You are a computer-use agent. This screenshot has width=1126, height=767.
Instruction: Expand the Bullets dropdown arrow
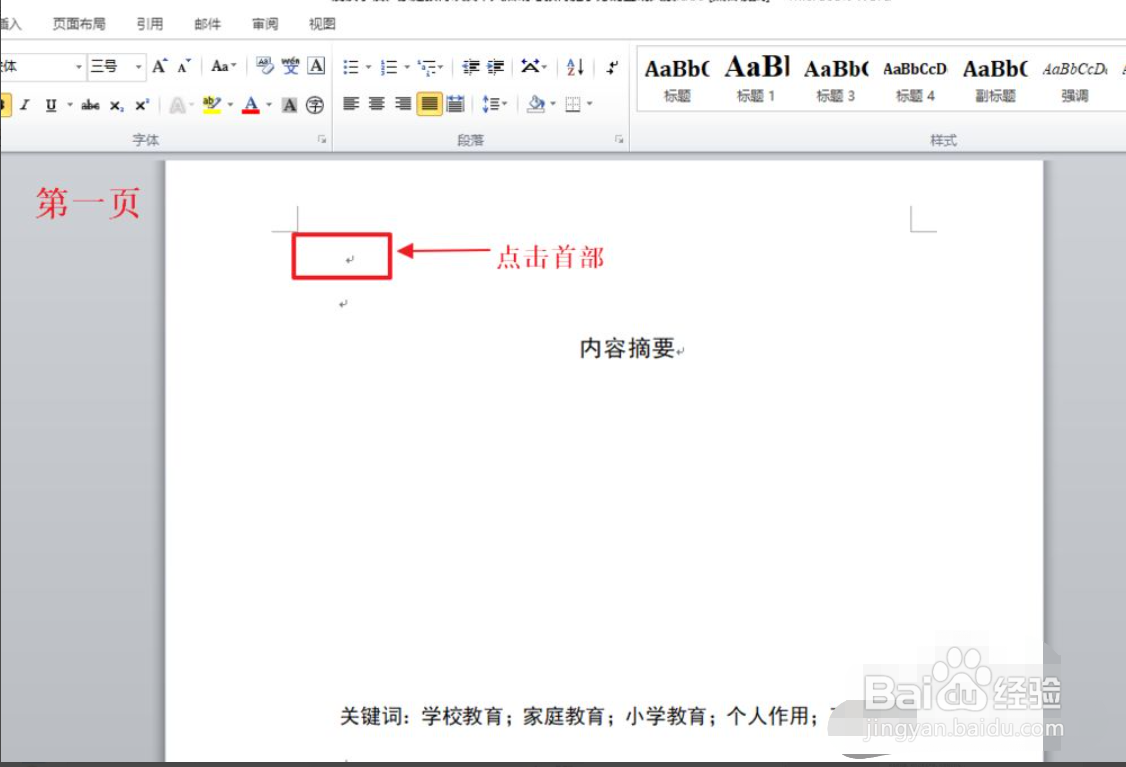pos(368,67)
